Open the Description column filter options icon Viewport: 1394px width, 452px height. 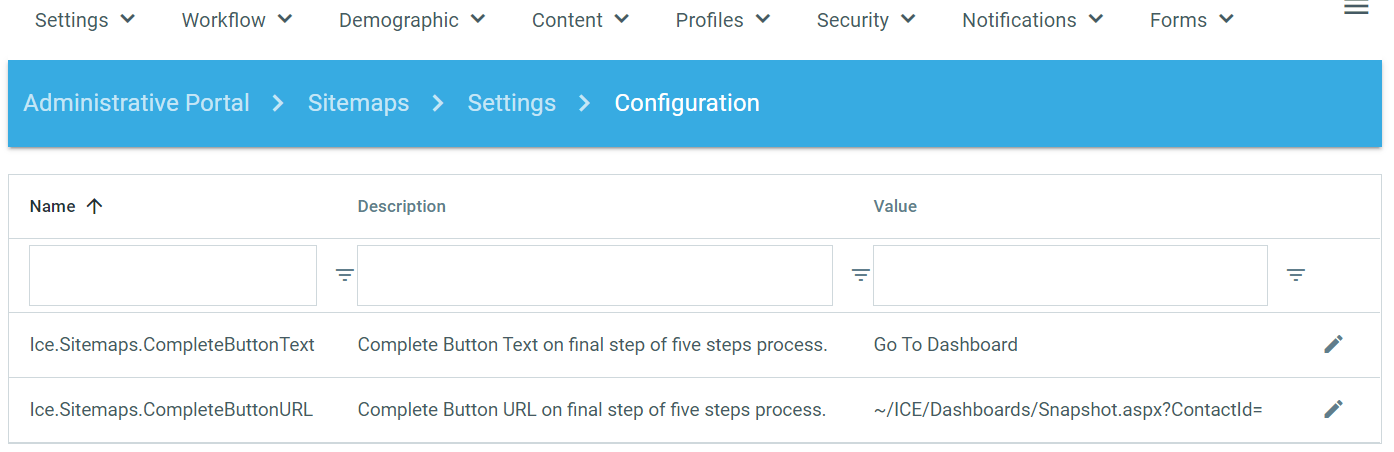pos(860,275)
